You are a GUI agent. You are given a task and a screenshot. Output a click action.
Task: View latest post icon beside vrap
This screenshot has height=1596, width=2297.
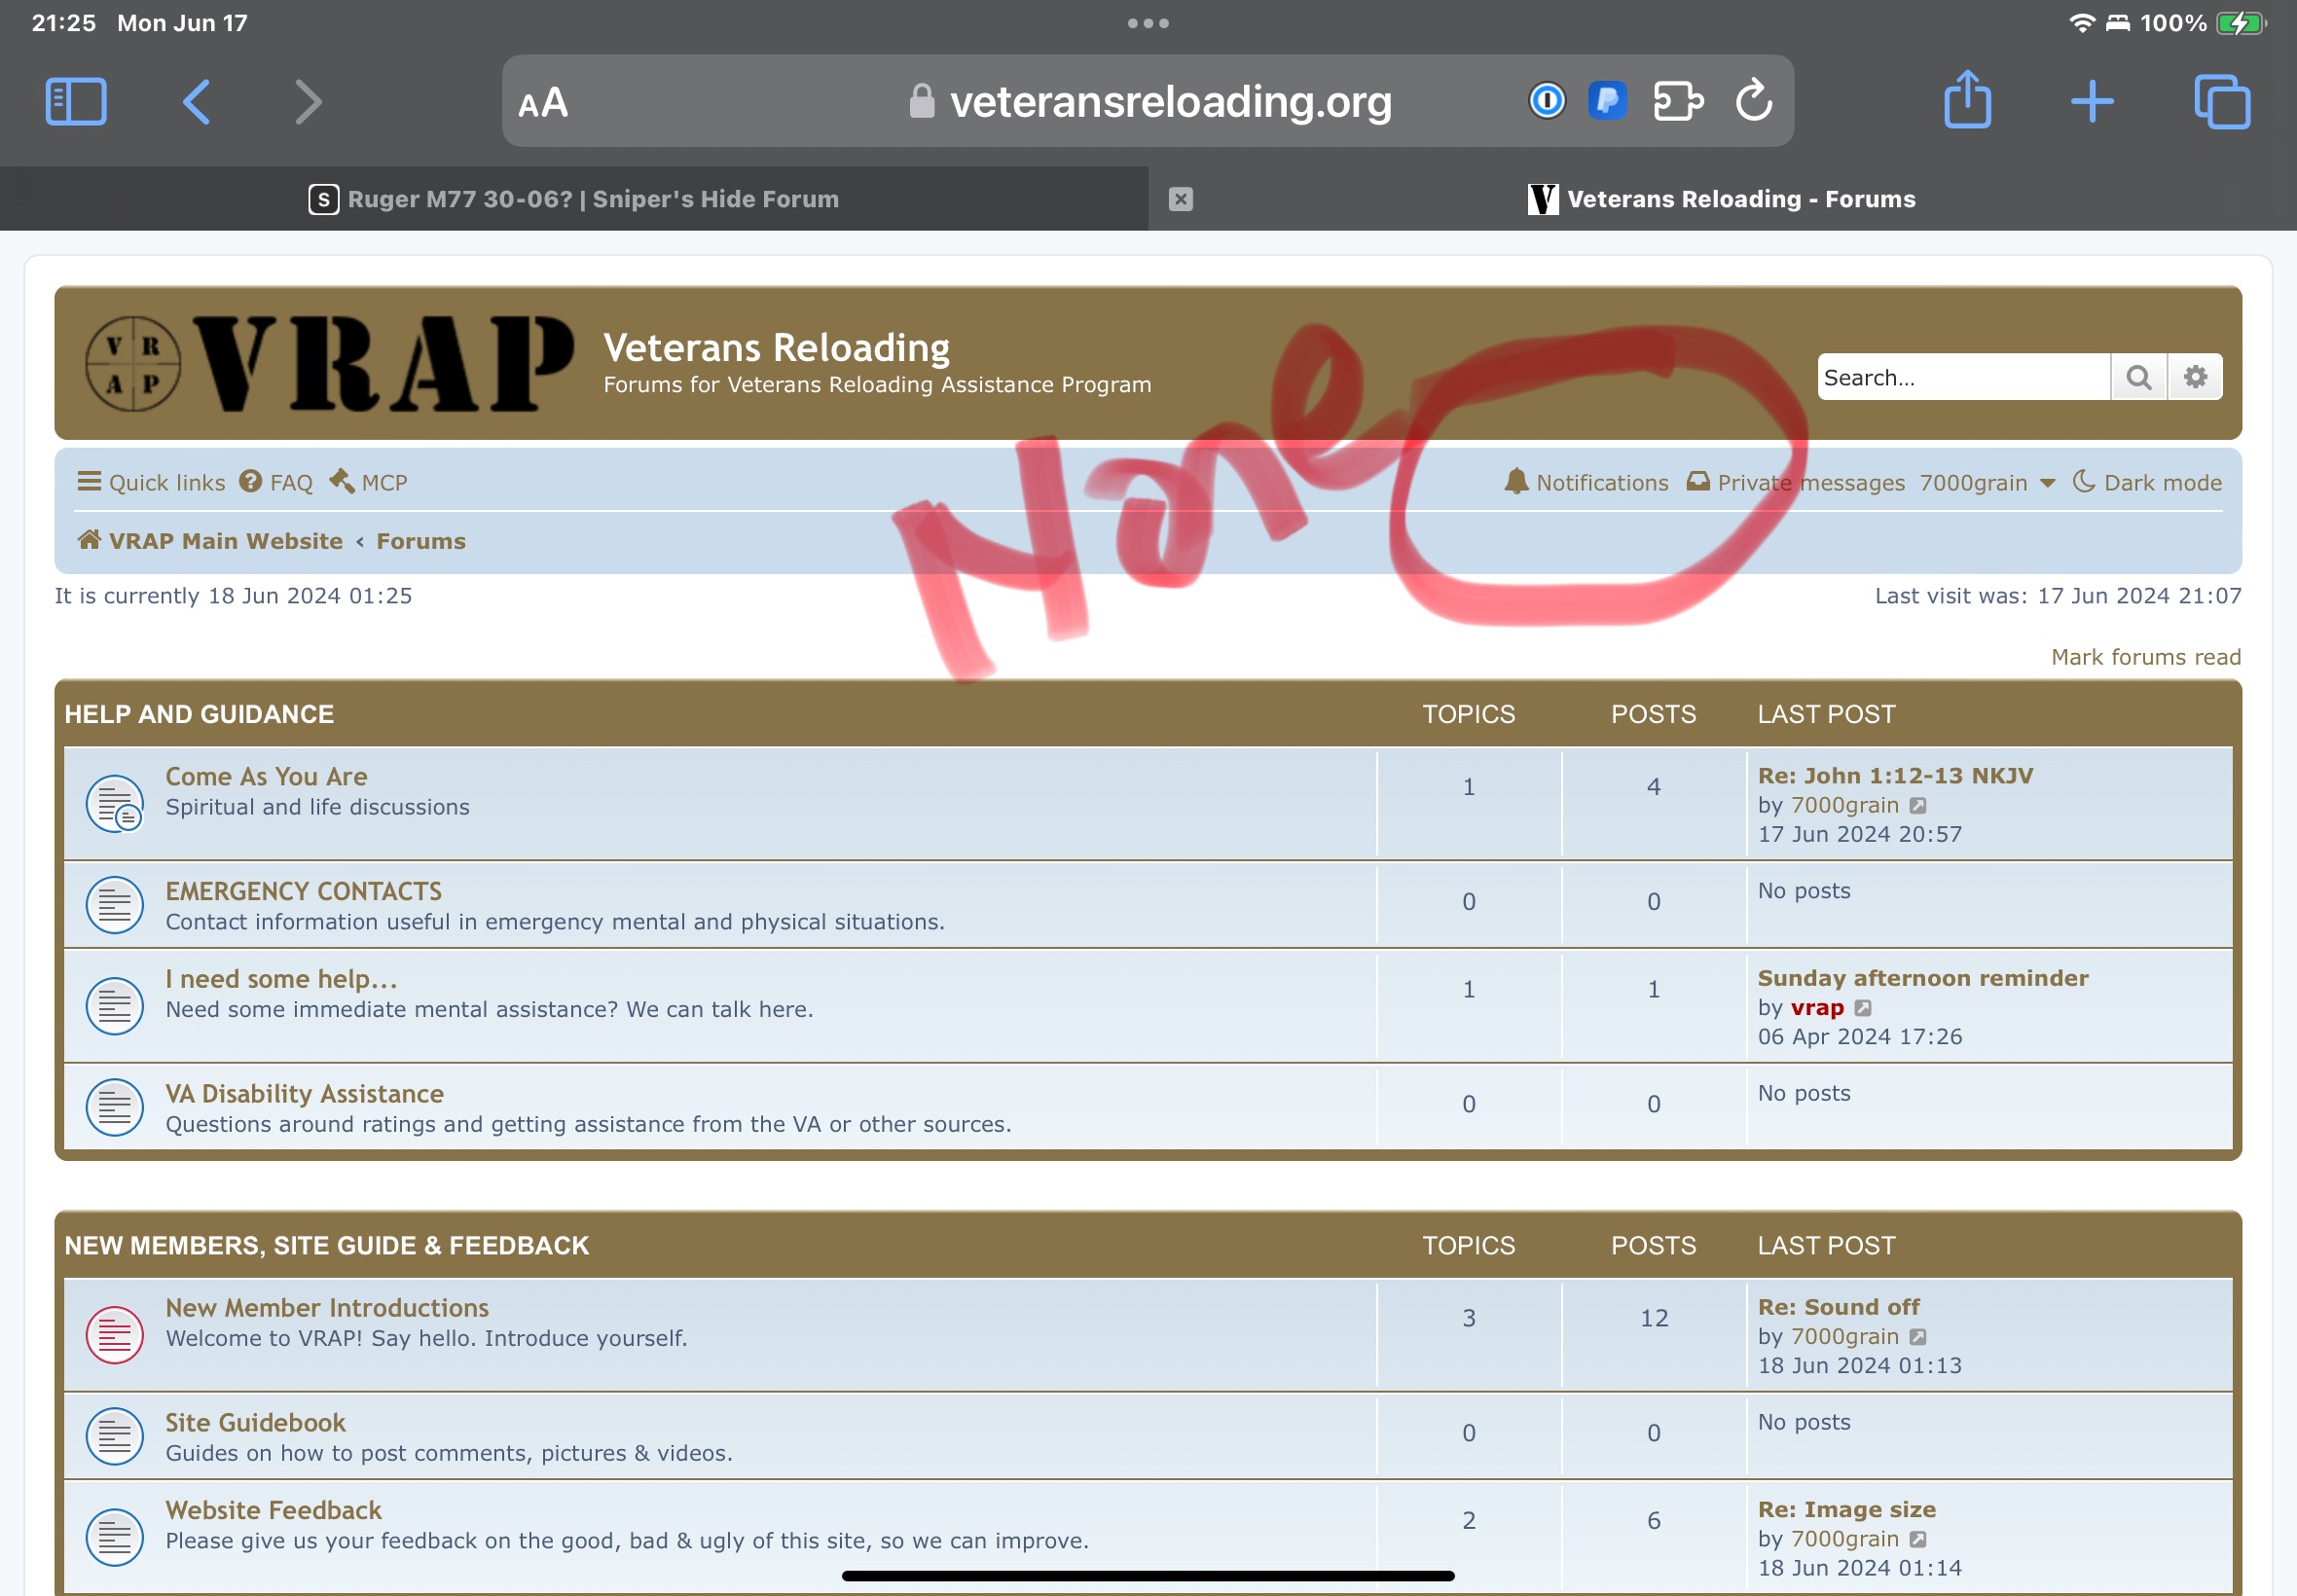[x=1862, y=1008]
